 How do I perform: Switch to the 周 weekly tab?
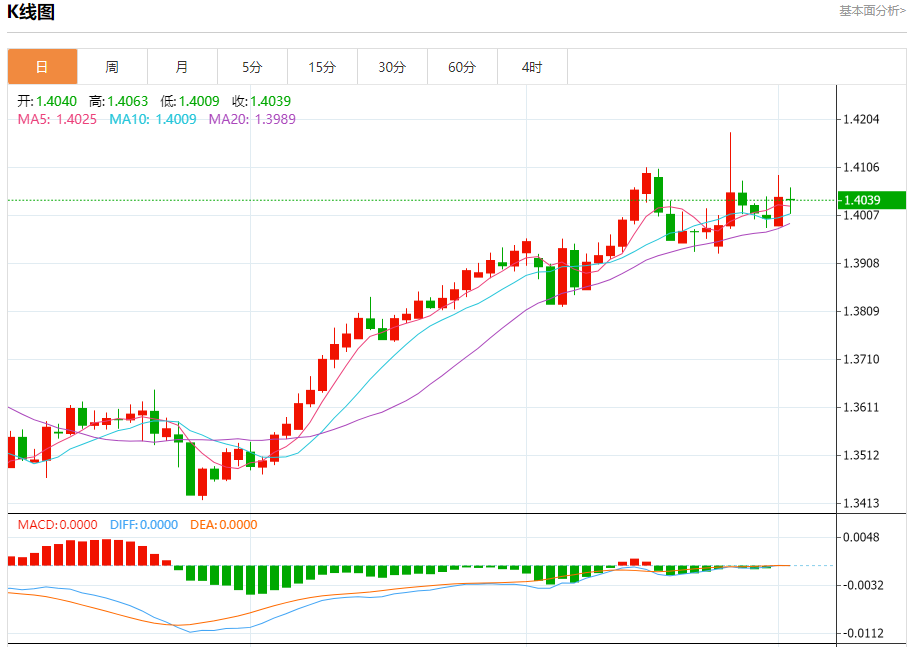coord(112,67)
